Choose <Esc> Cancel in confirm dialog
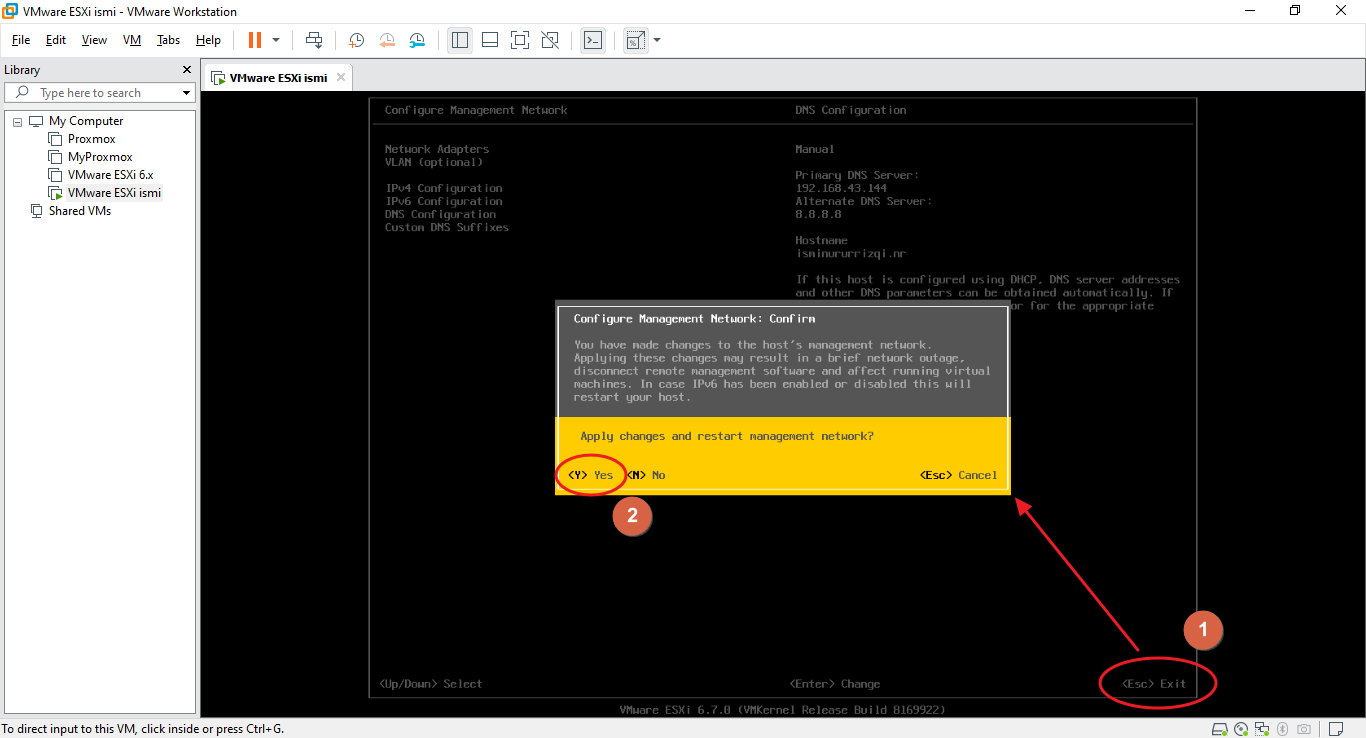The height and width of the screenshot is (738, 1366). [959, 475]
